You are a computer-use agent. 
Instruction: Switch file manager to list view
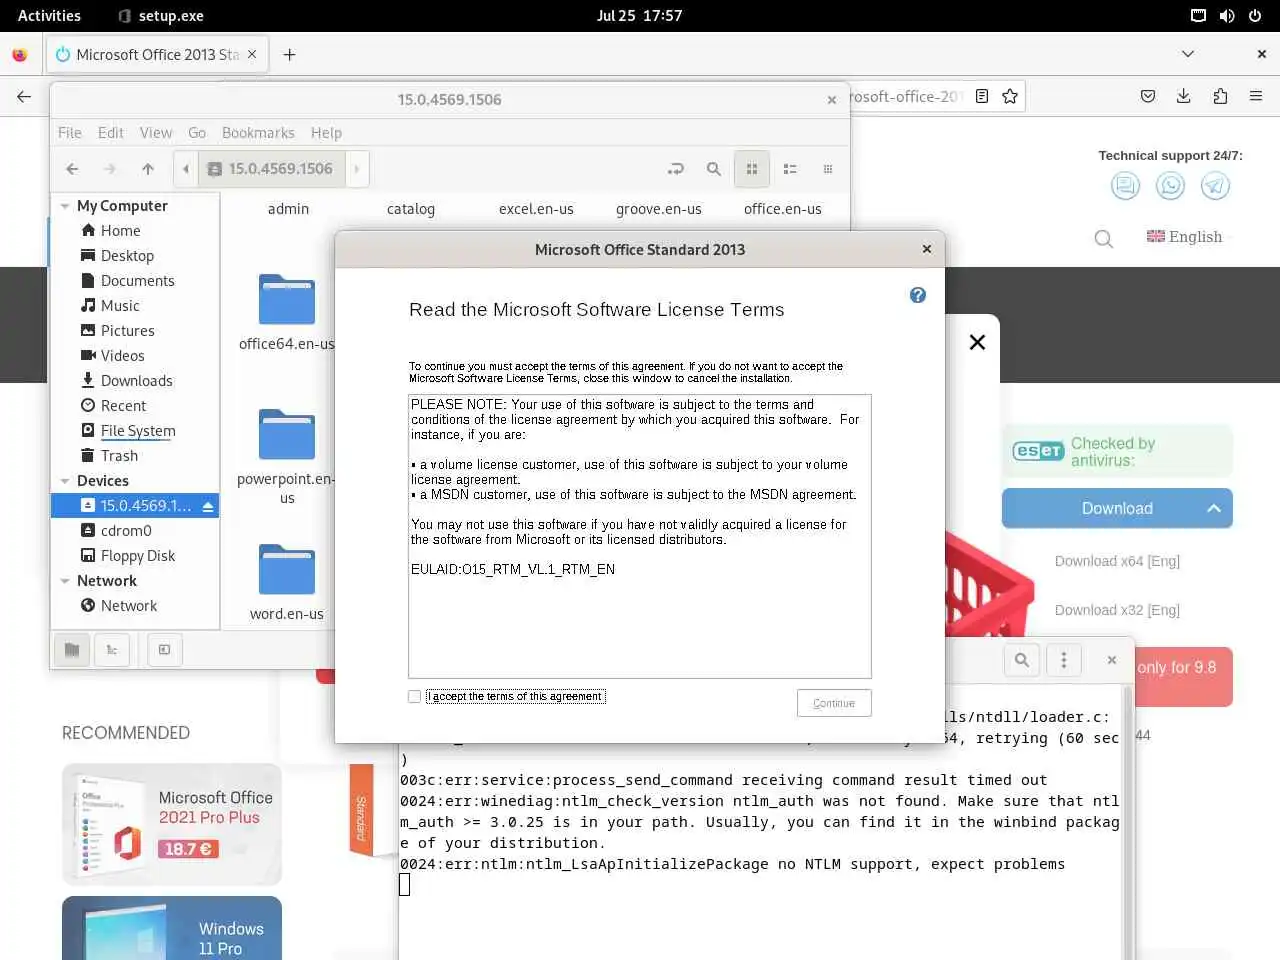click(x=790, y=169)
